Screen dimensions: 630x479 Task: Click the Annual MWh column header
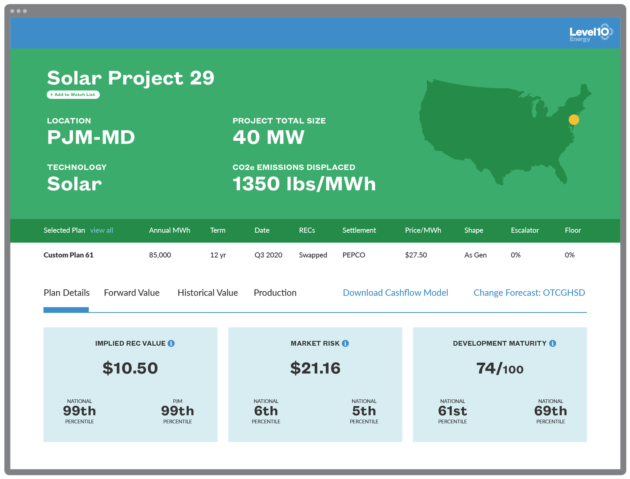pyautogui.click(x=170, y=230)
